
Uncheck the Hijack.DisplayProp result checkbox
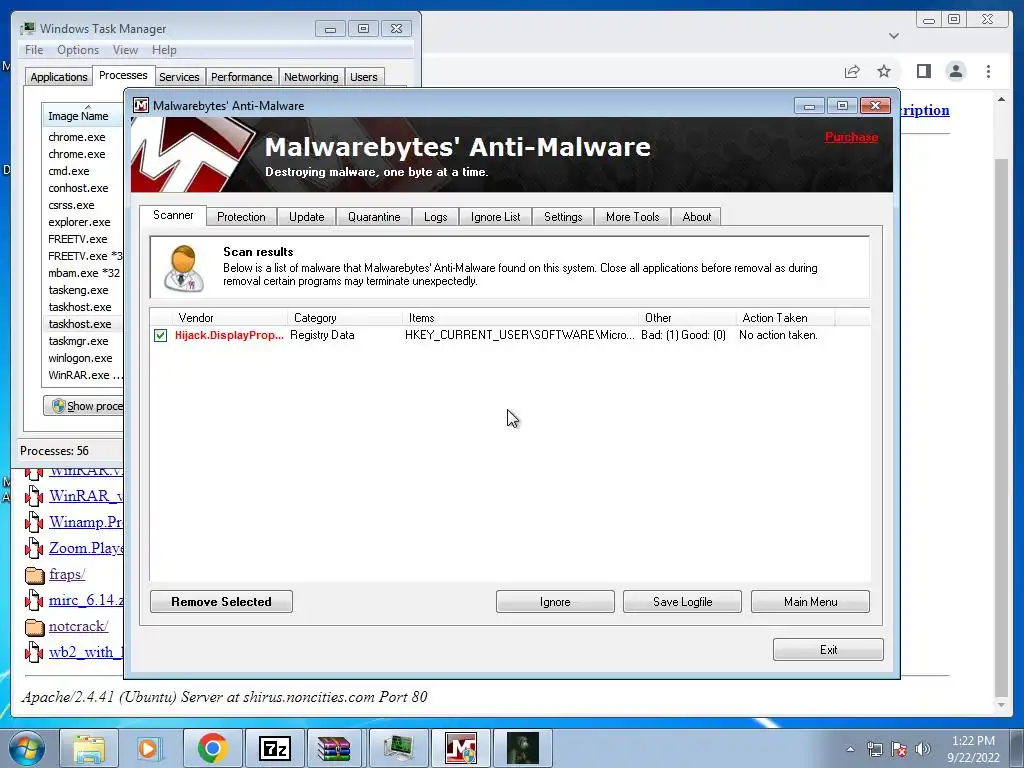tap(161, 335)
